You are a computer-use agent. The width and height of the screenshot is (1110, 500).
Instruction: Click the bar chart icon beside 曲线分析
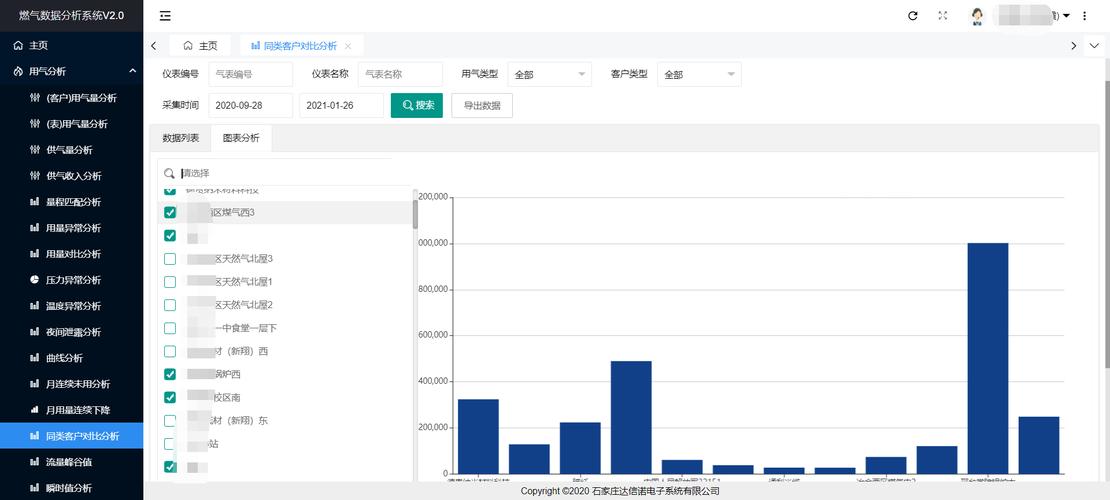click(x=34, y=358)
